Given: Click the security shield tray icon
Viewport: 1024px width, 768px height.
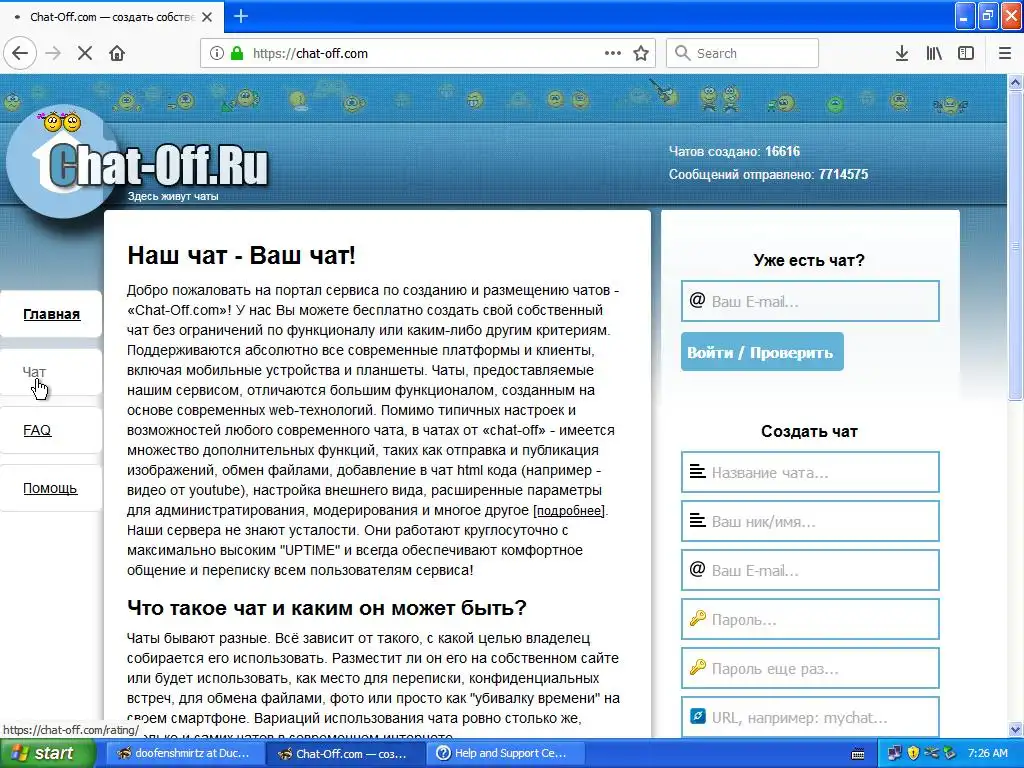Looking at the screenshot, I should click(913, 754).
